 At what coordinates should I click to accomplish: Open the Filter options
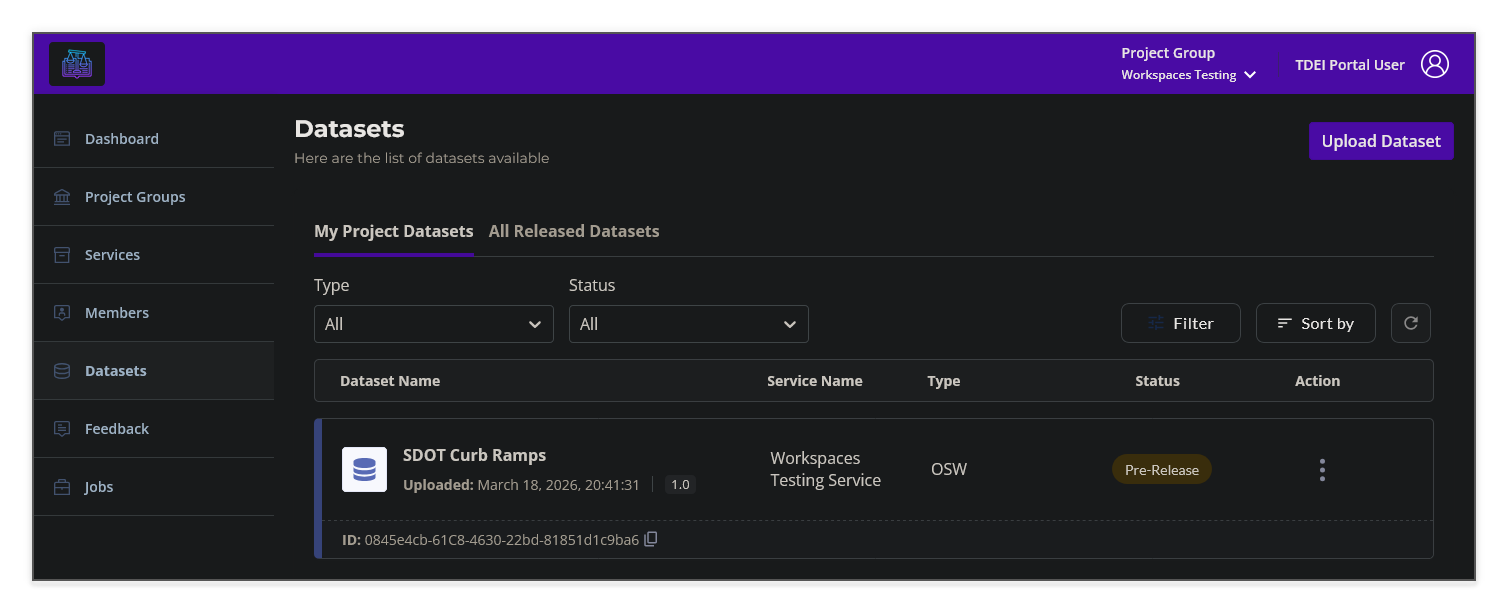coord(1180,323)
